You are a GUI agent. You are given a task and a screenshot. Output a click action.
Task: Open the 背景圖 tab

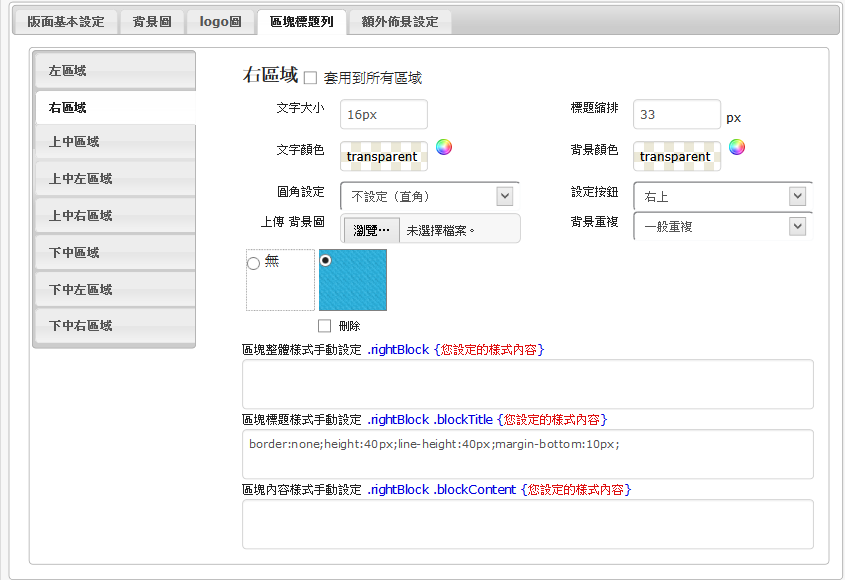click(x=152, y=21)
